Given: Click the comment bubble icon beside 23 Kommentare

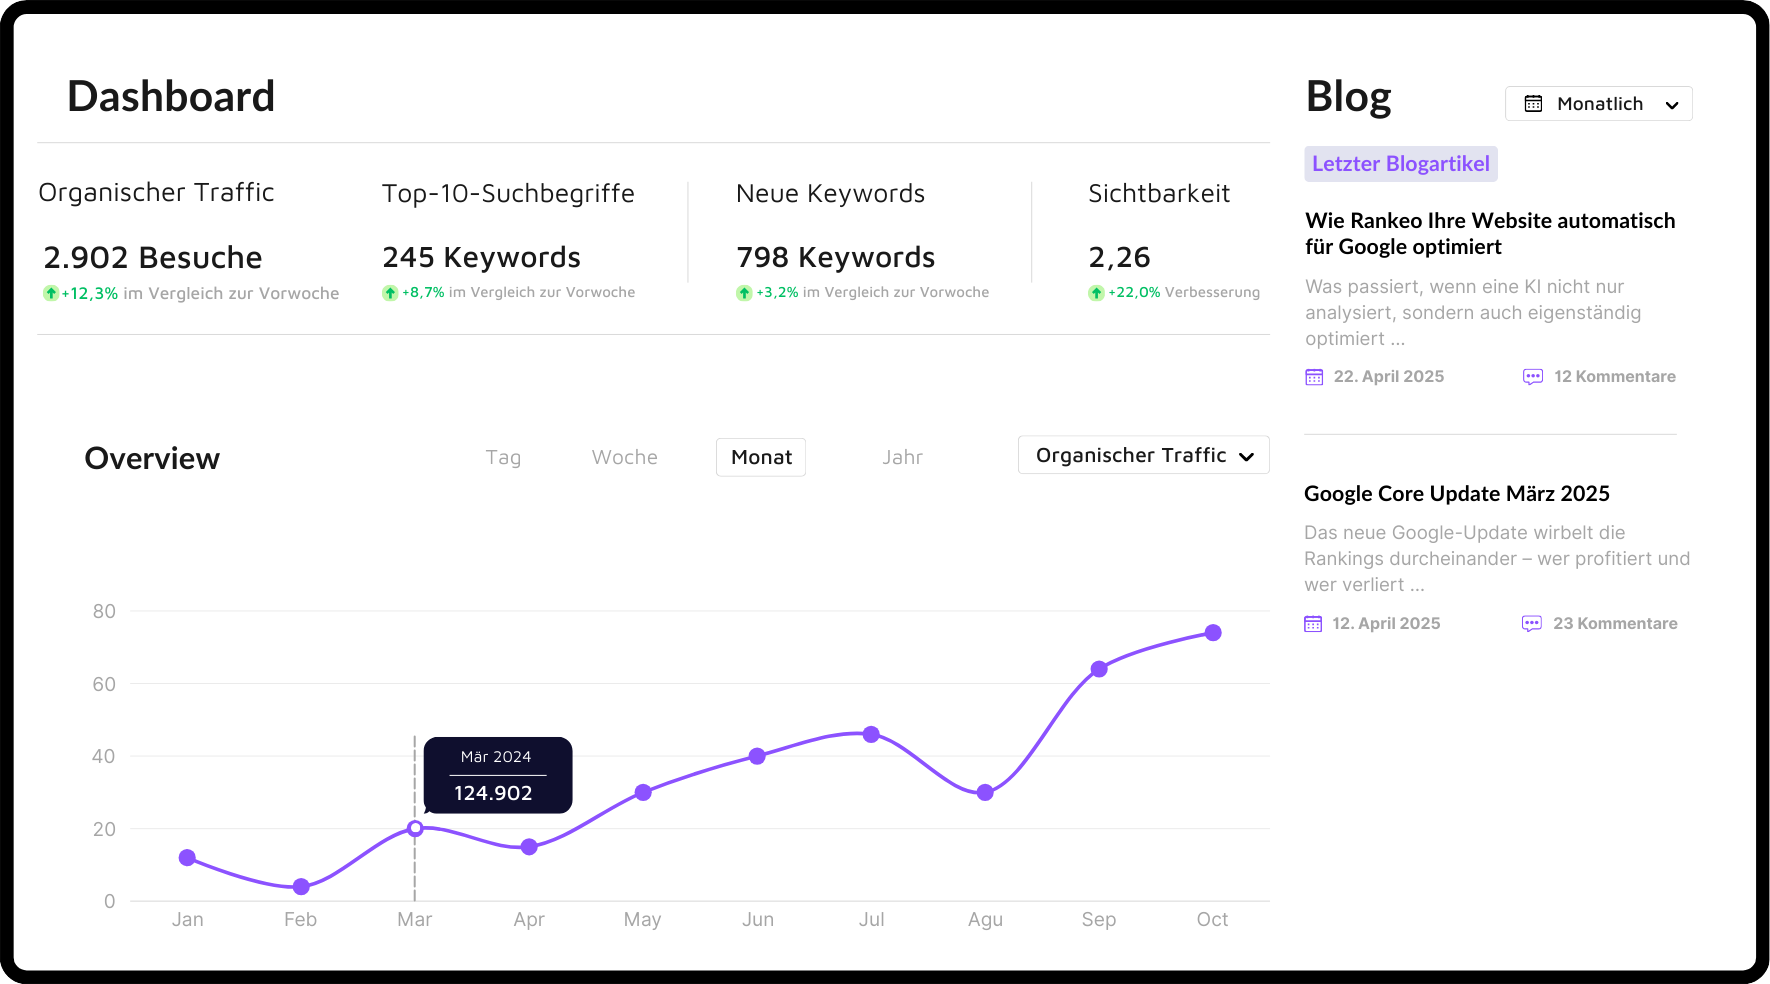Looking at the screenshot, I should click(1532, 624).
